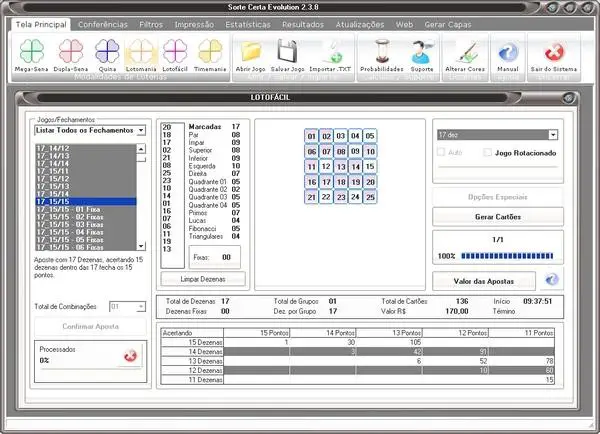Toggle number 05 on the Lotofácil grid
Viewport: 600px width, 434px height.
[370, 136]
